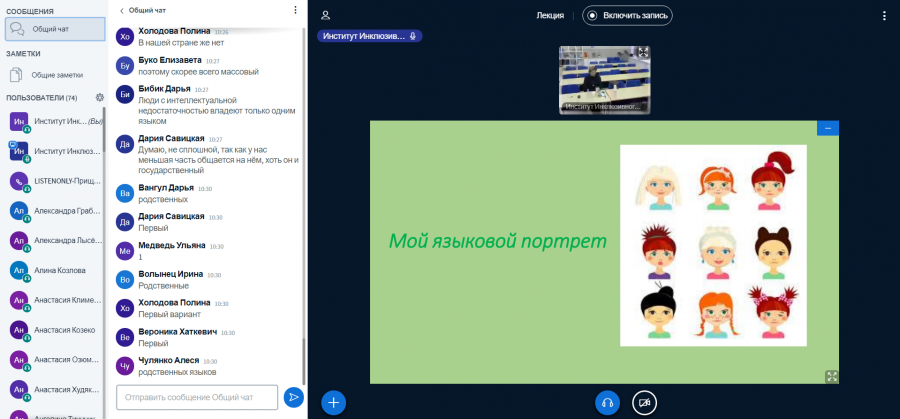Open the user list settings gear

tap(99, 98)
